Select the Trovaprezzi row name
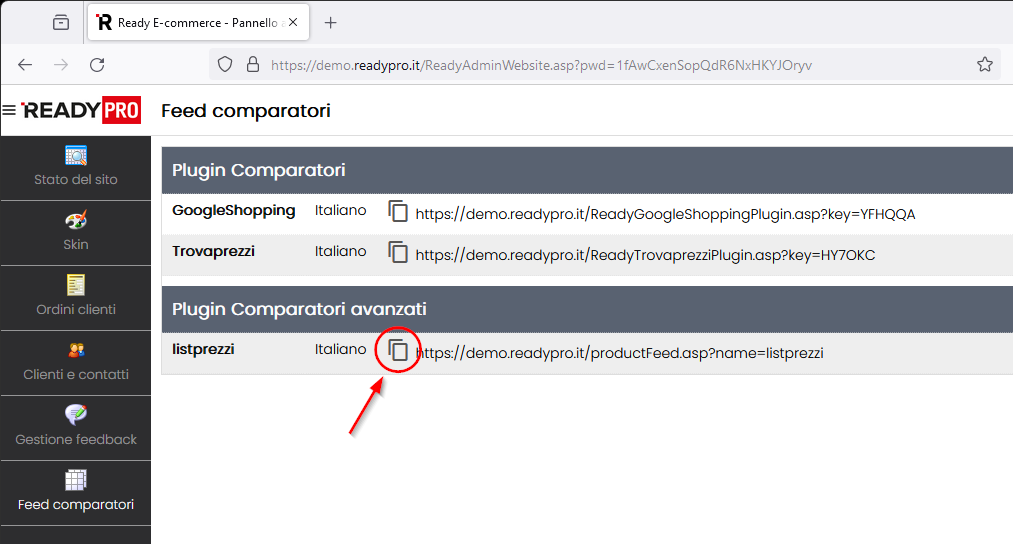This screenshot has height=544, width=1013. coord(213,251)
